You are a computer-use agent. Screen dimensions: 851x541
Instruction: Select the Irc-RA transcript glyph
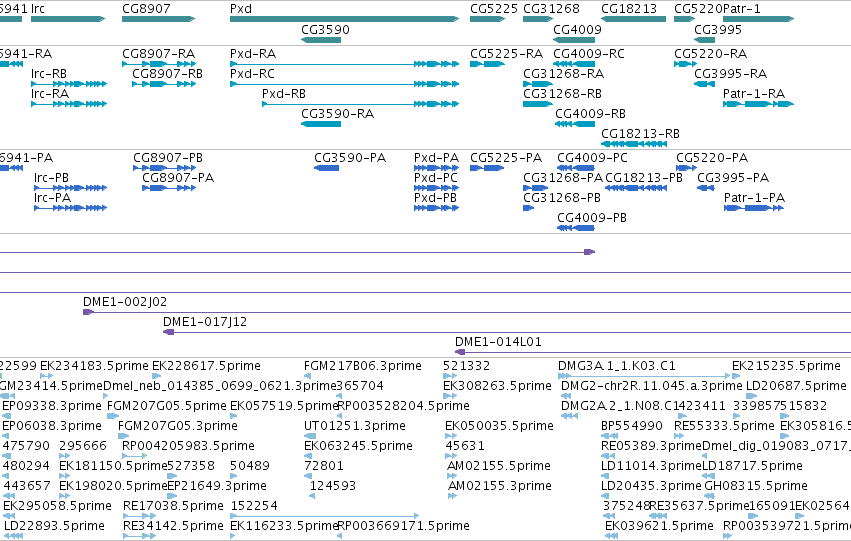(69, 104)
